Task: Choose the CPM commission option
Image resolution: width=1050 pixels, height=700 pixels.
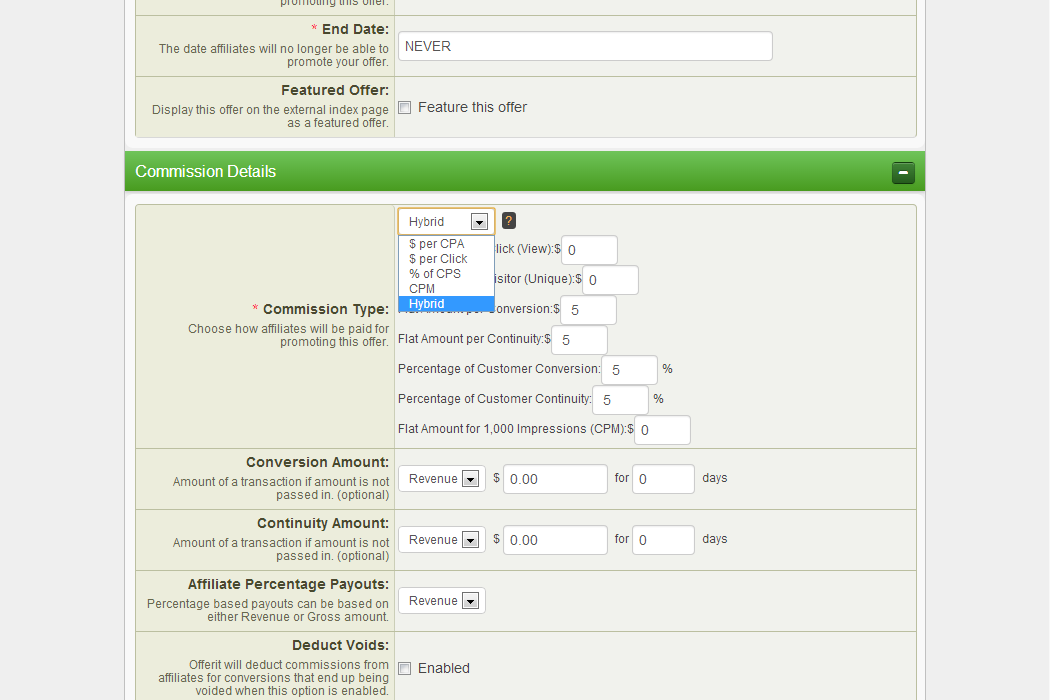Action: pyautogui.click(x=422, y=289)
